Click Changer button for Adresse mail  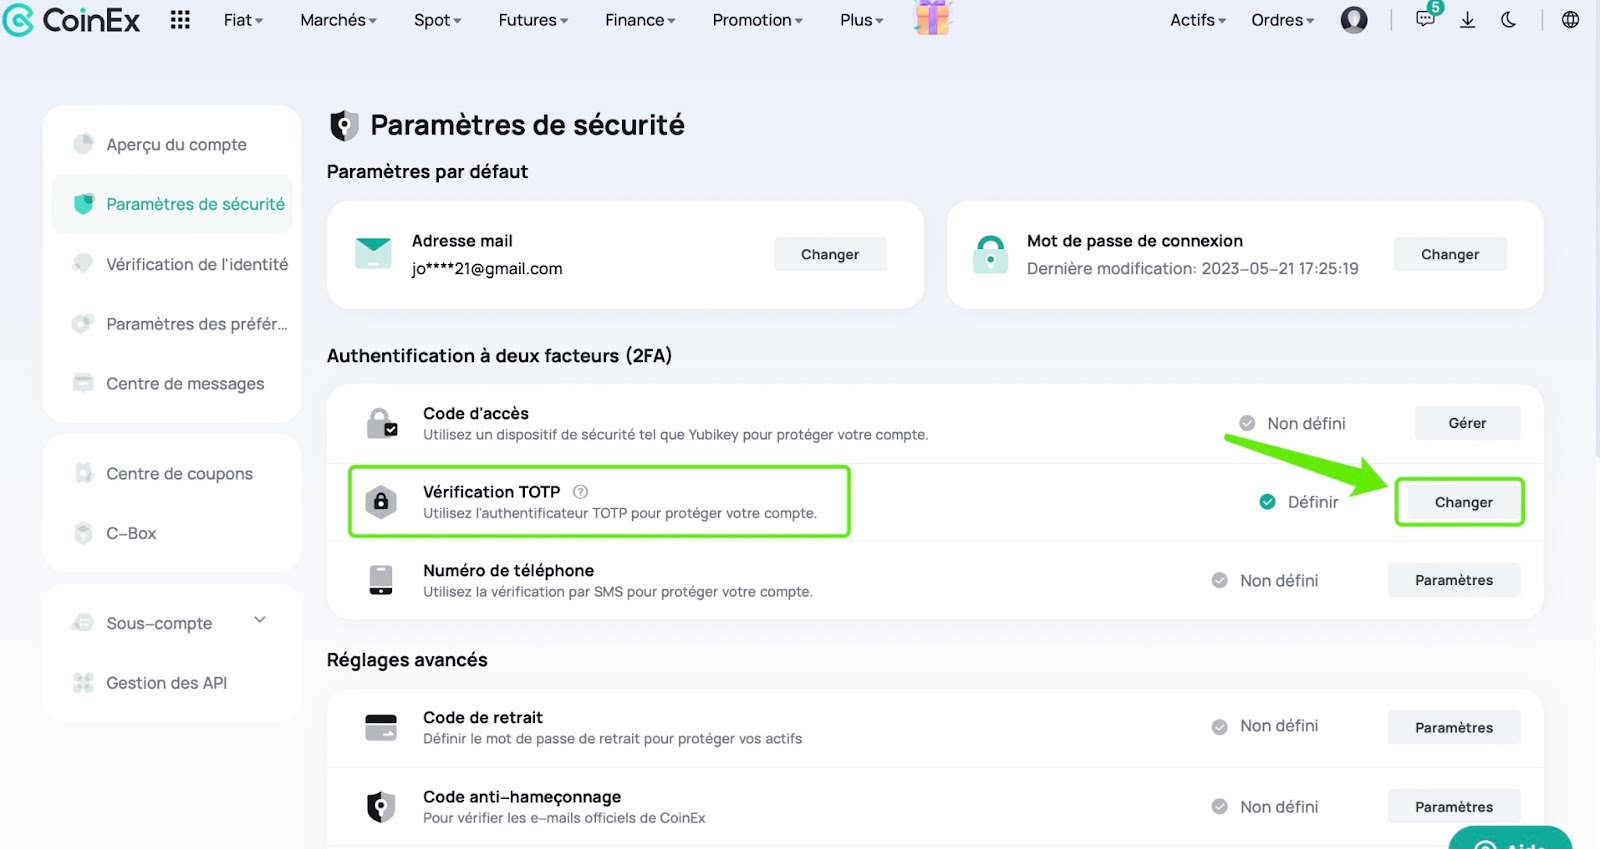830,254
